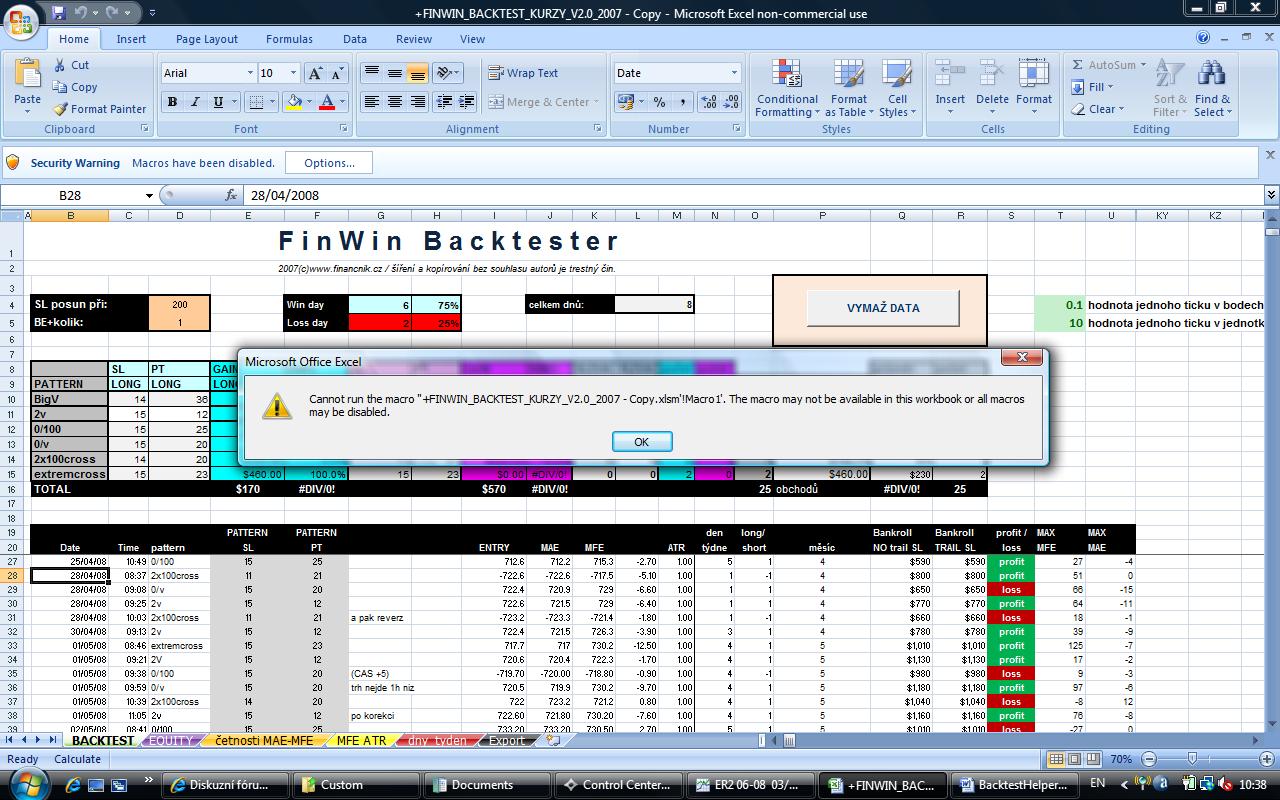Click the Office orb button
The width and height of the screenshot is (1280, 800).
[23, 22]
